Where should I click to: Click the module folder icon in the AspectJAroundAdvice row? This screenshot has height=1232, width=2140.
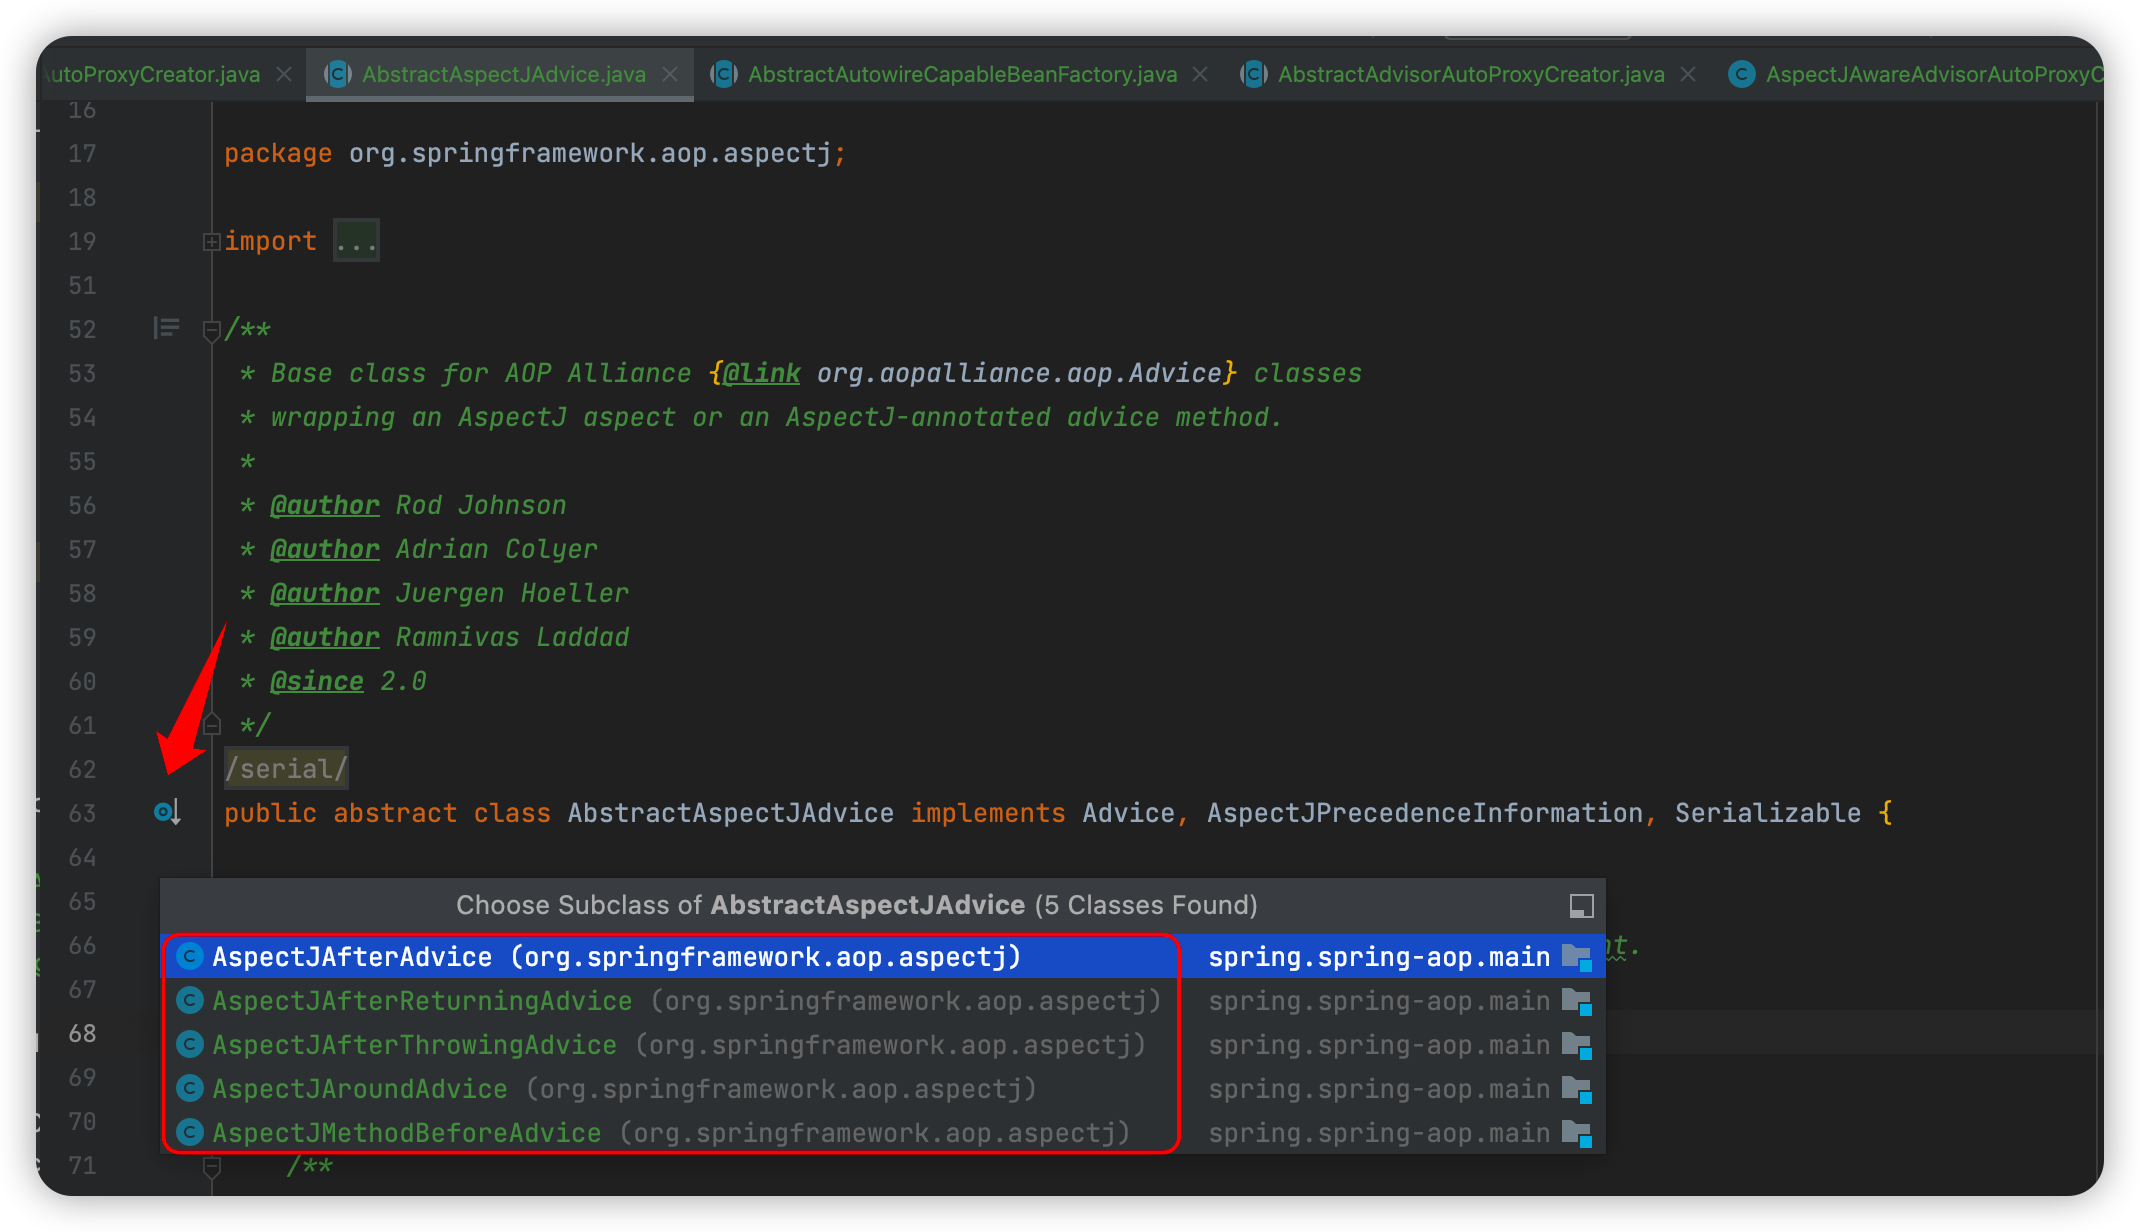pos(1577,1089)
